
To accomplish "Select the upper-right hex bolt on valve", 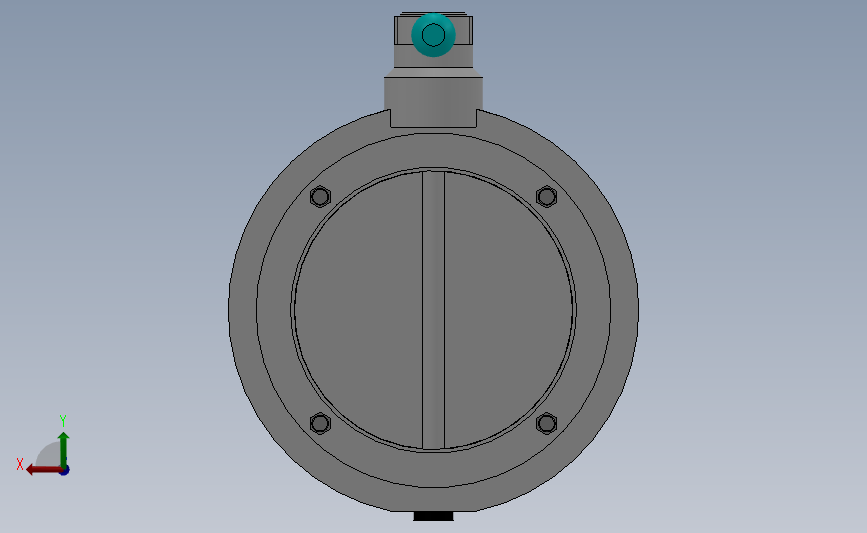I will [546, 196].
